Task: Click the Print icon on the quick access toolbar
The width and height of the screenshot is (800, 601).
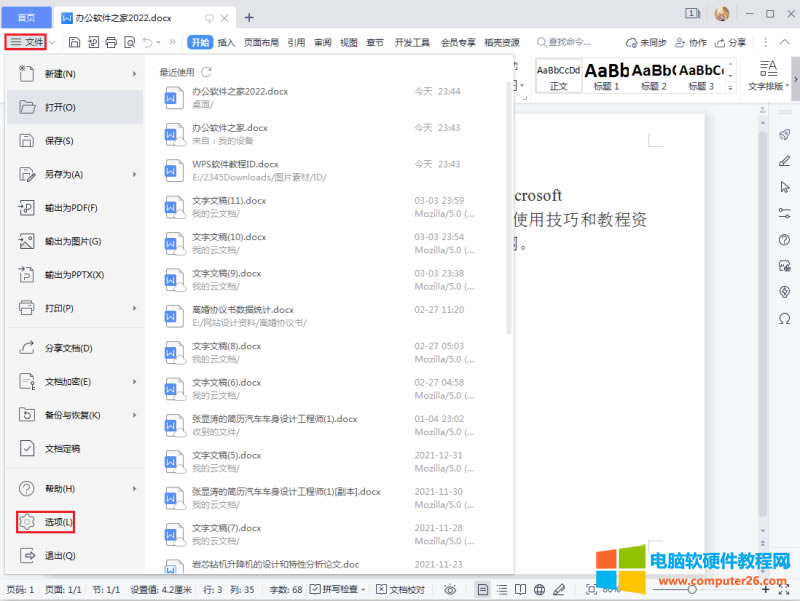Action: pos(112,42)
